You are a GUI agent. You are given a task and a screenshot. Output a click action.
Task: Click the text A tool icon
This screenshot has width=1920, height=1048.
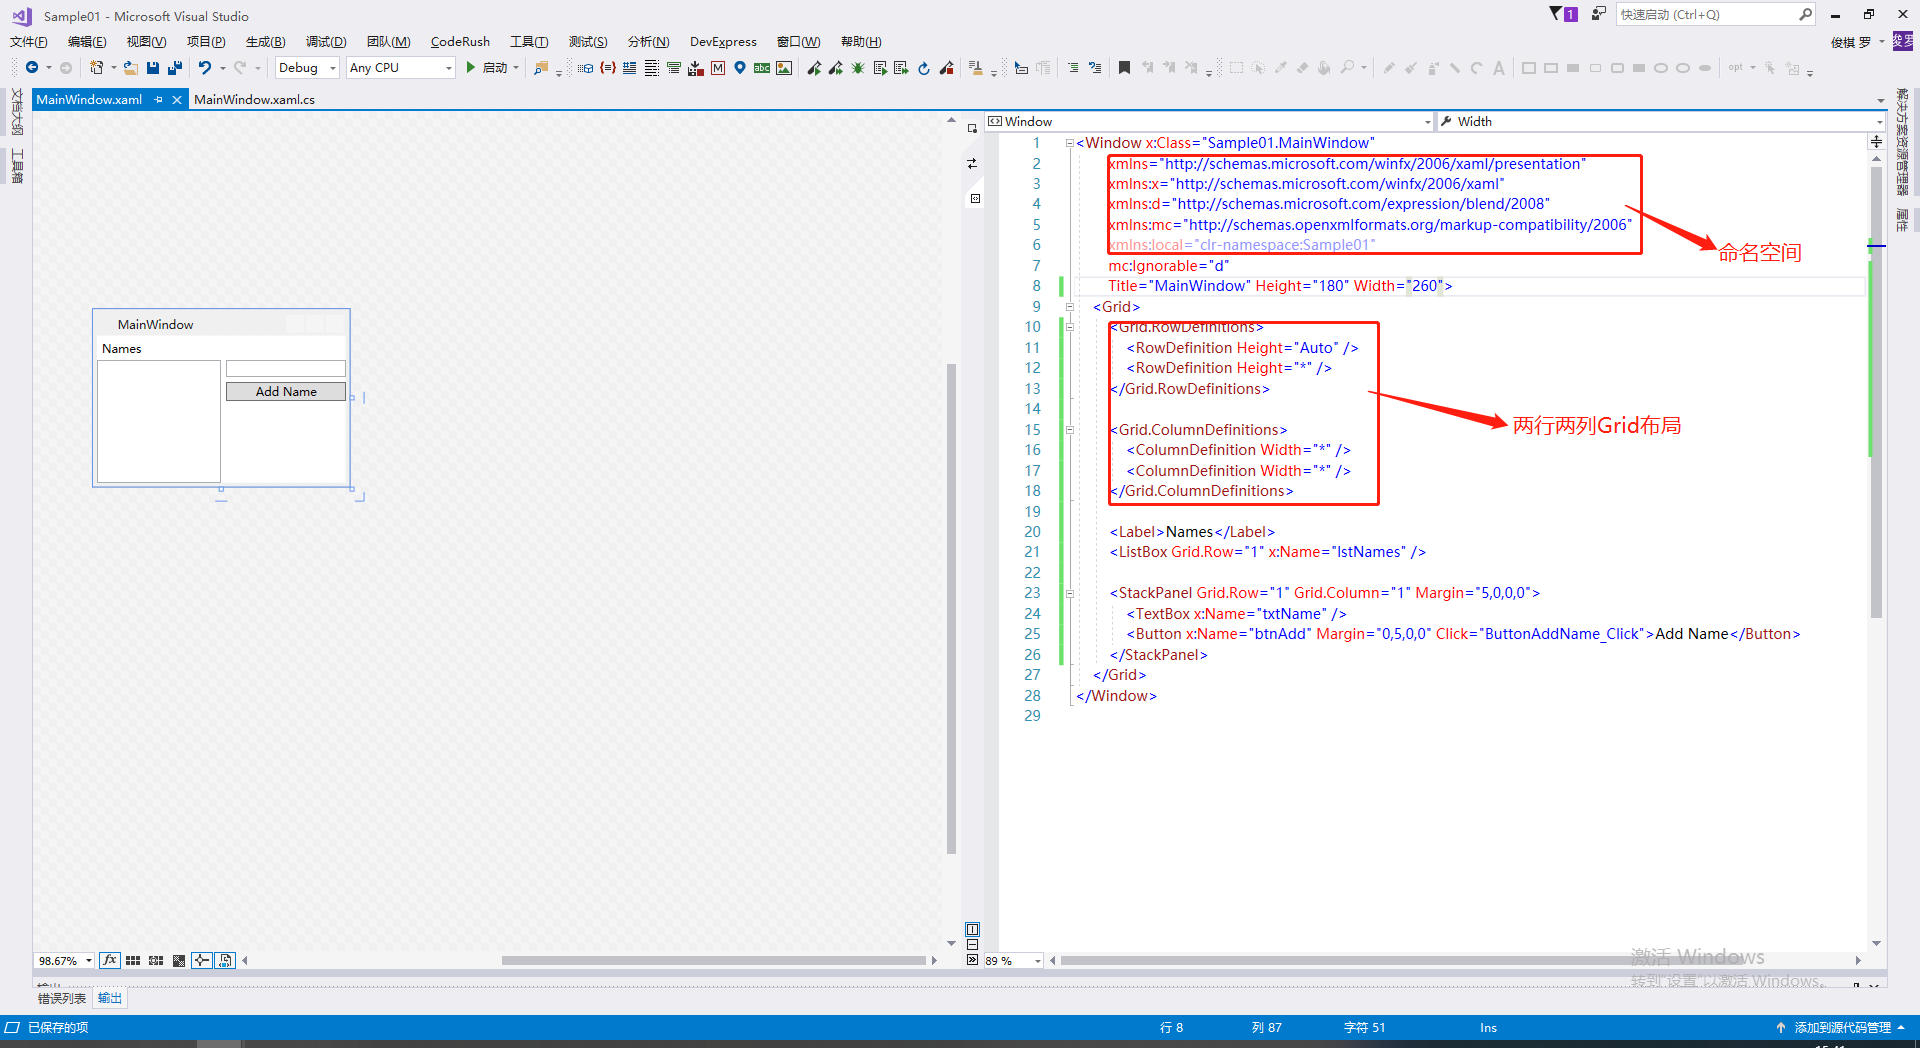1498,68
